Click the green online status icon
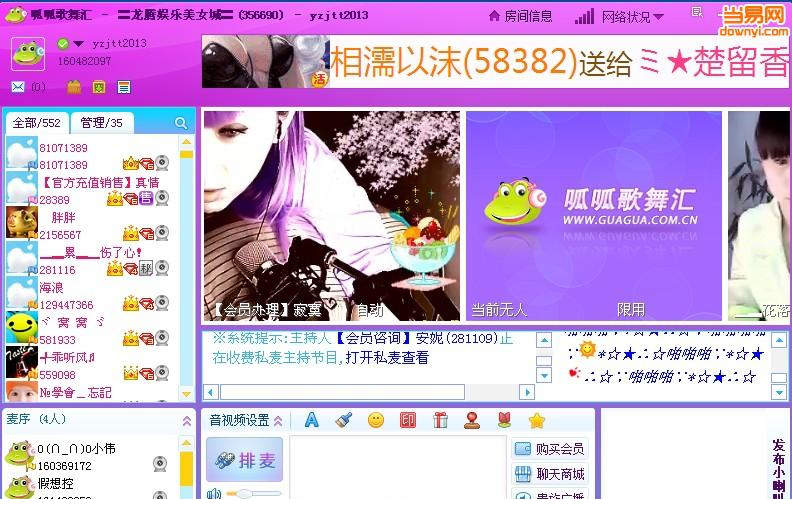The image size is (792, 518). 63,44
